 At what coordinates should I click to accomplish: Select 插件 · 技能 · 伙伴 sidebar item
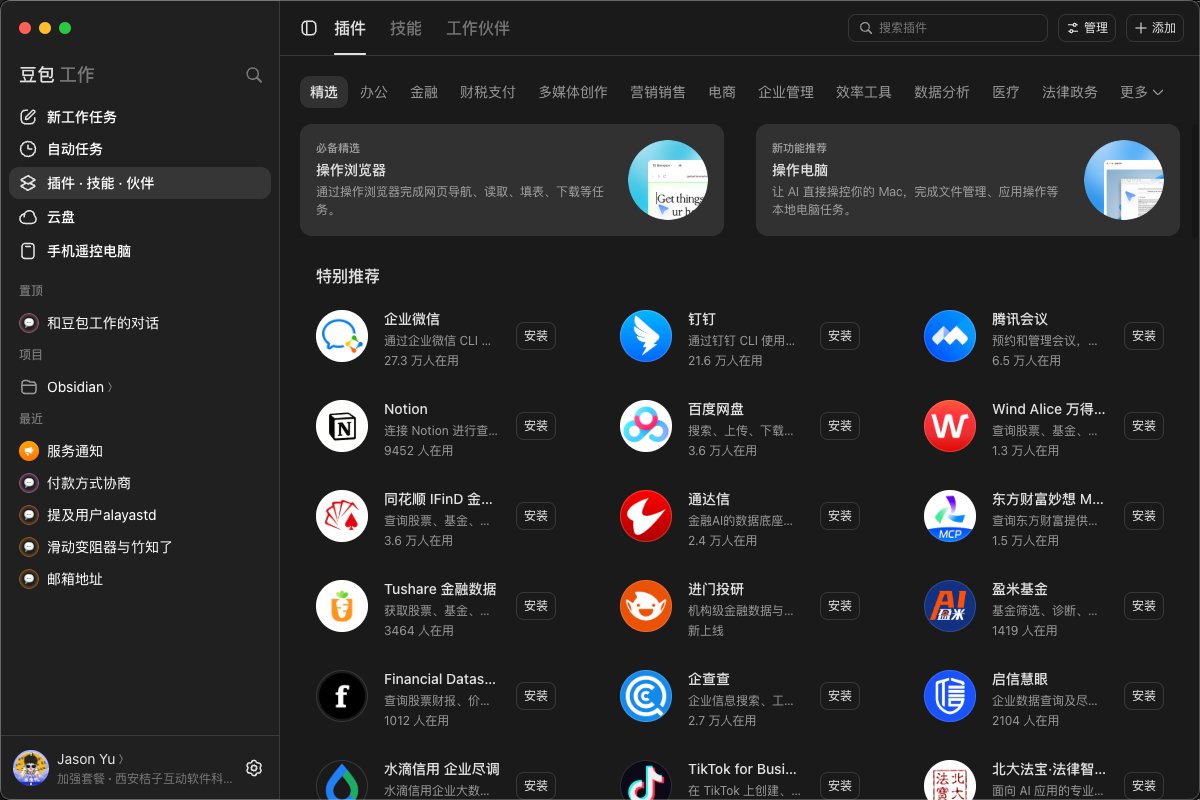(x=140, y=183)
